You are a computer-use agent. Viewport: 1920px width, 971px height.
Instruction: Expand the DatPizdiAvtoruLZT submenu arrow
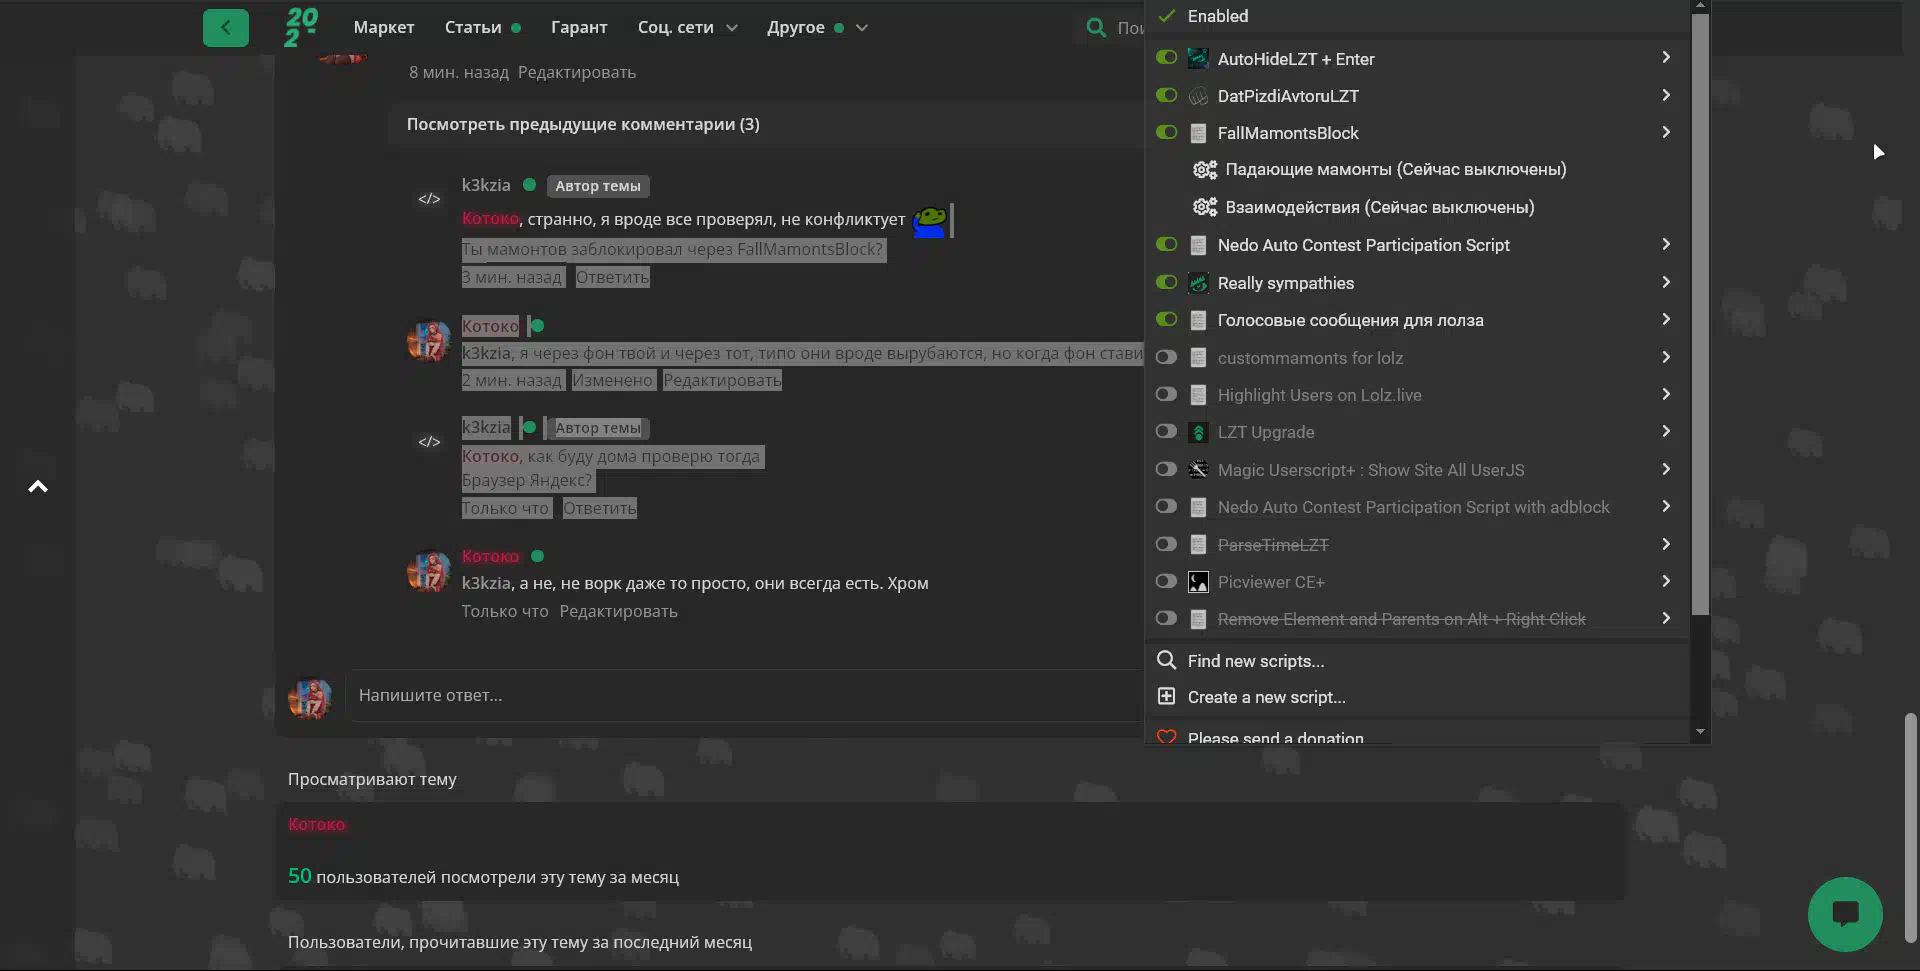point(1666,95)
